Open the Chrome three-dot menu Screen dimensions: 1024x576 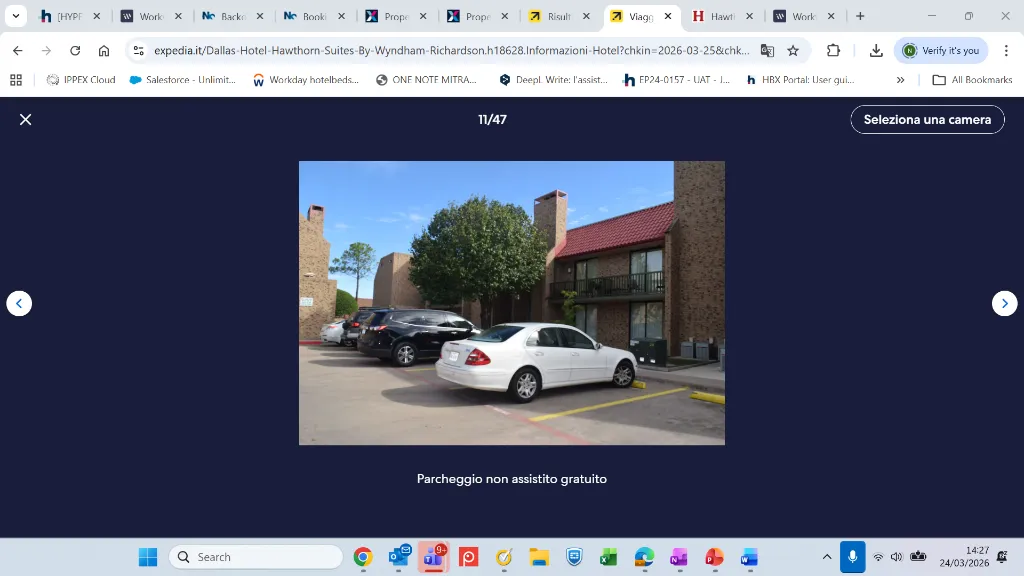point(1006,50)
